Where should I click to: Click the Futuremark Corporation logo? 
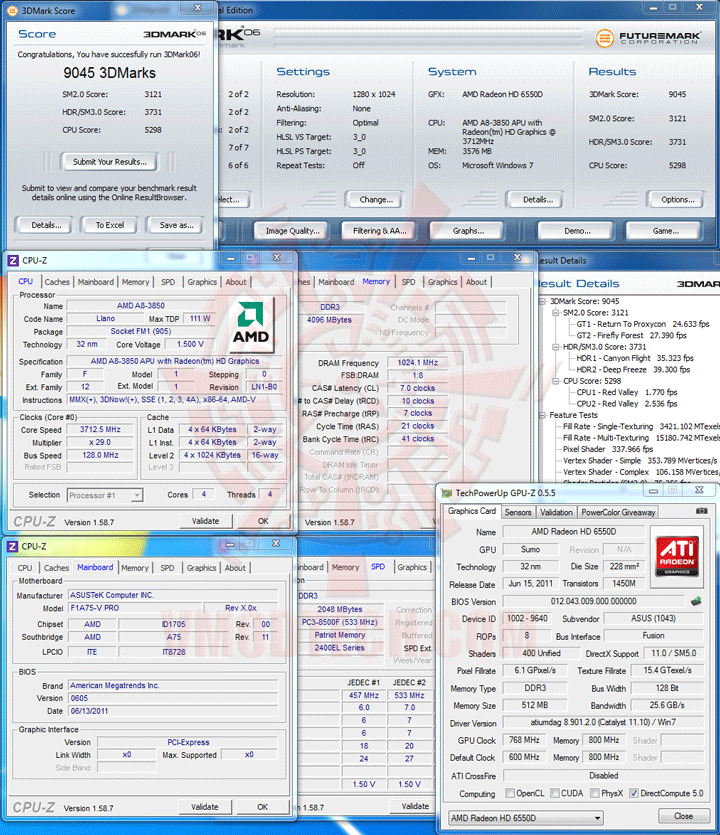pyautogui.click(x=648, y=38)
